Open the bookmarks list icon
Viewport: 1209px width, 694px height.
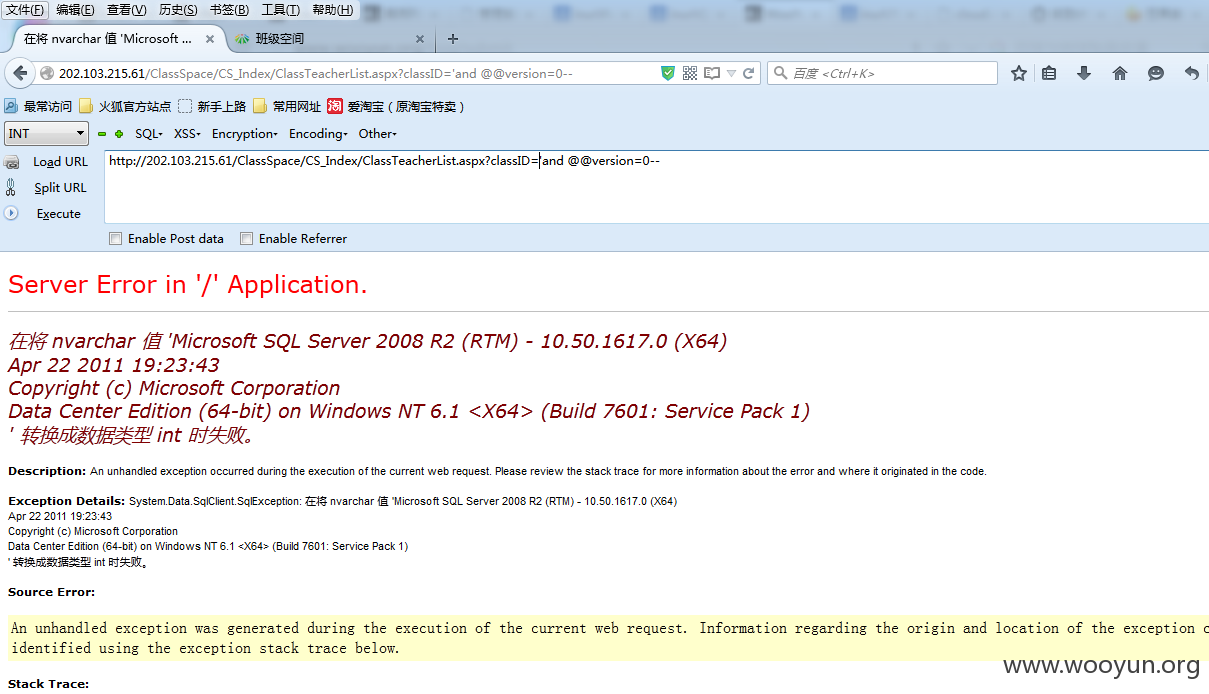coord(1049,73)
